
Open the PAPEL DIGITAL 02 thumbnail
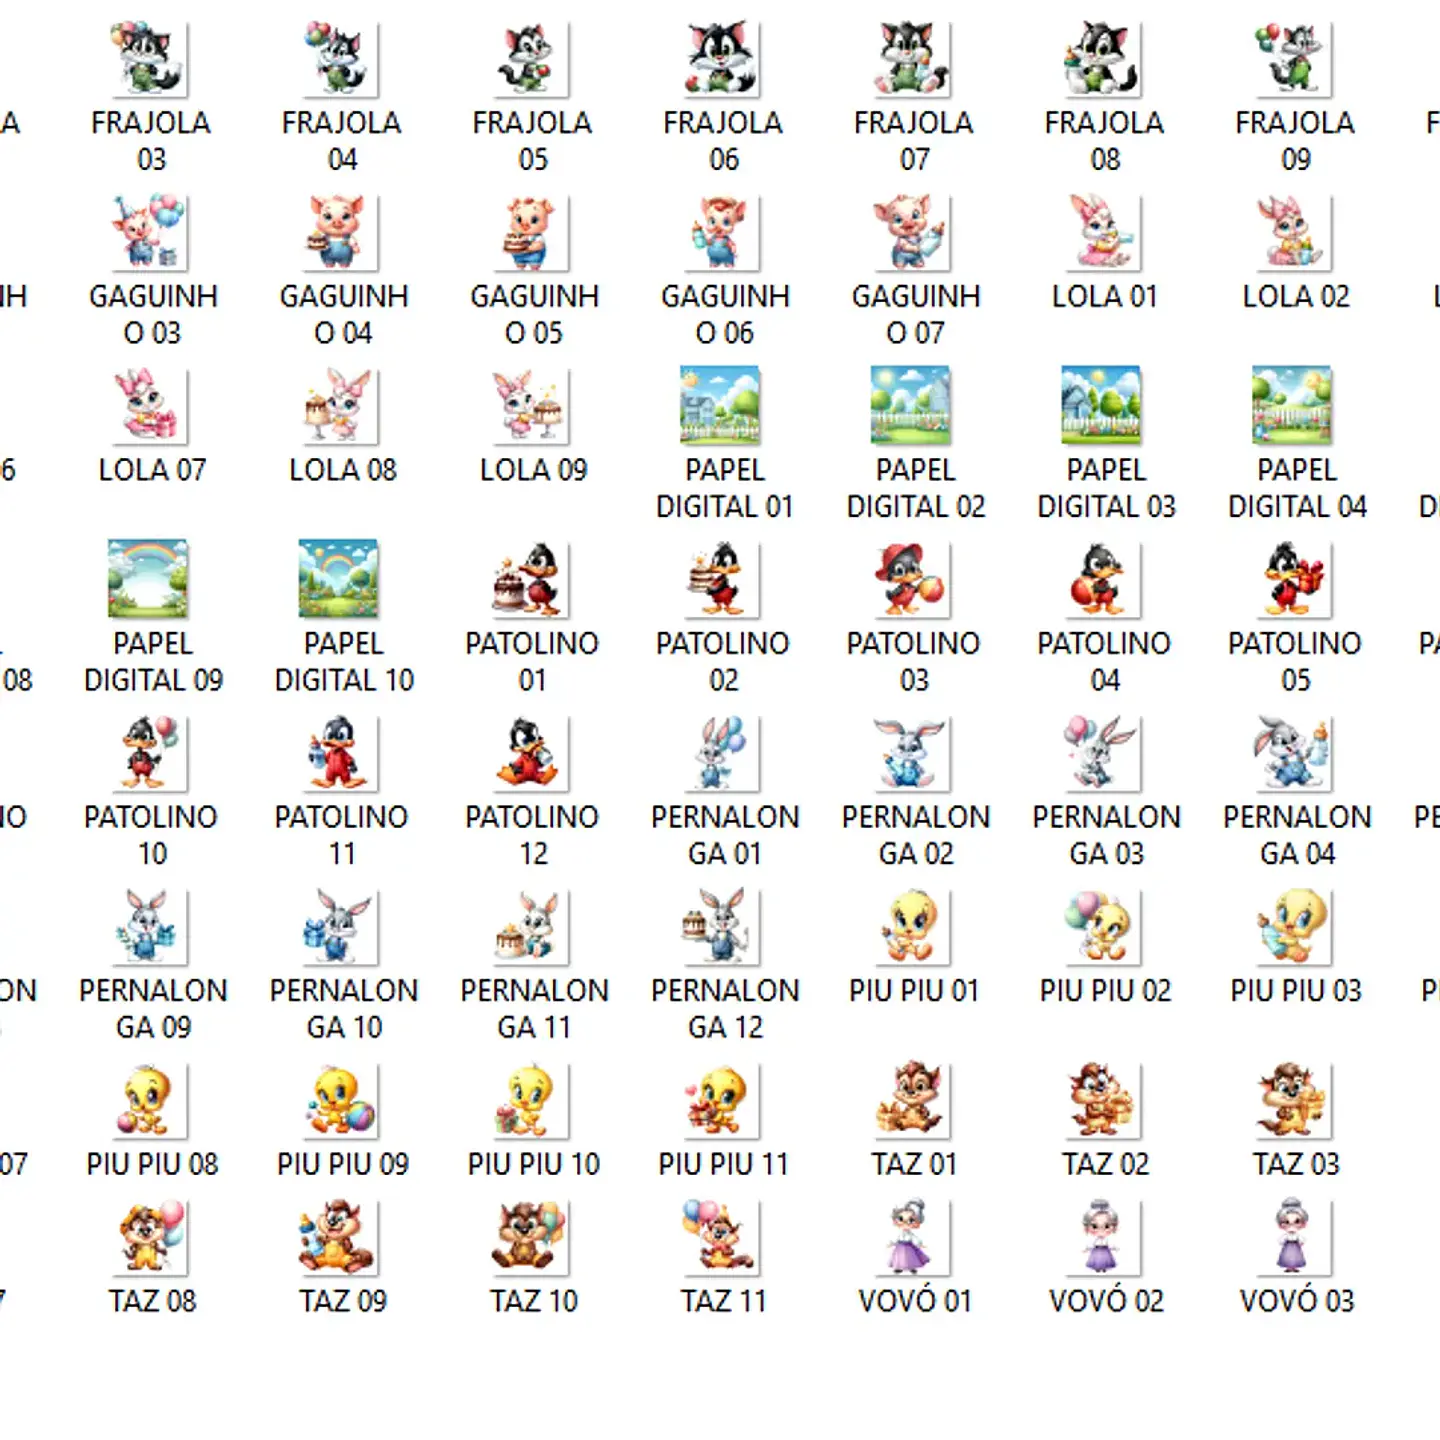(x=912, y=405)
